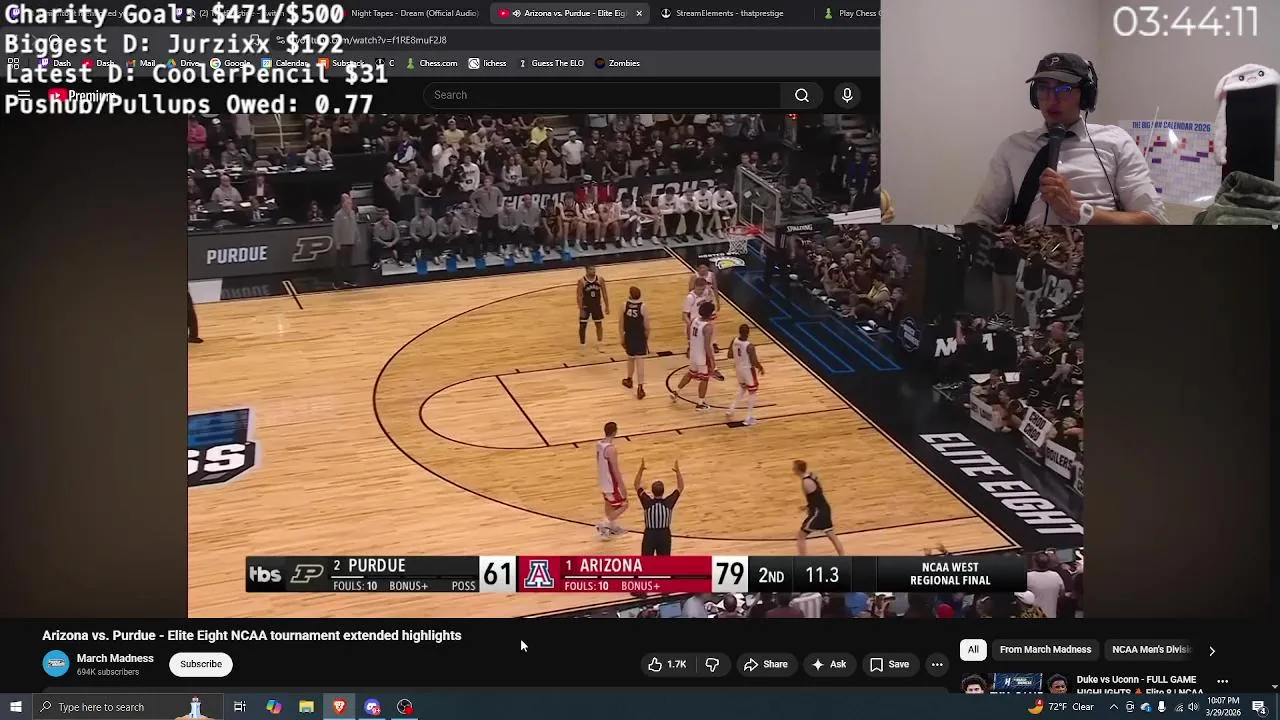This screenshot has width=1280, height=720.
Task: Launch Copilot from the taskbar
Action: [273, 707]
